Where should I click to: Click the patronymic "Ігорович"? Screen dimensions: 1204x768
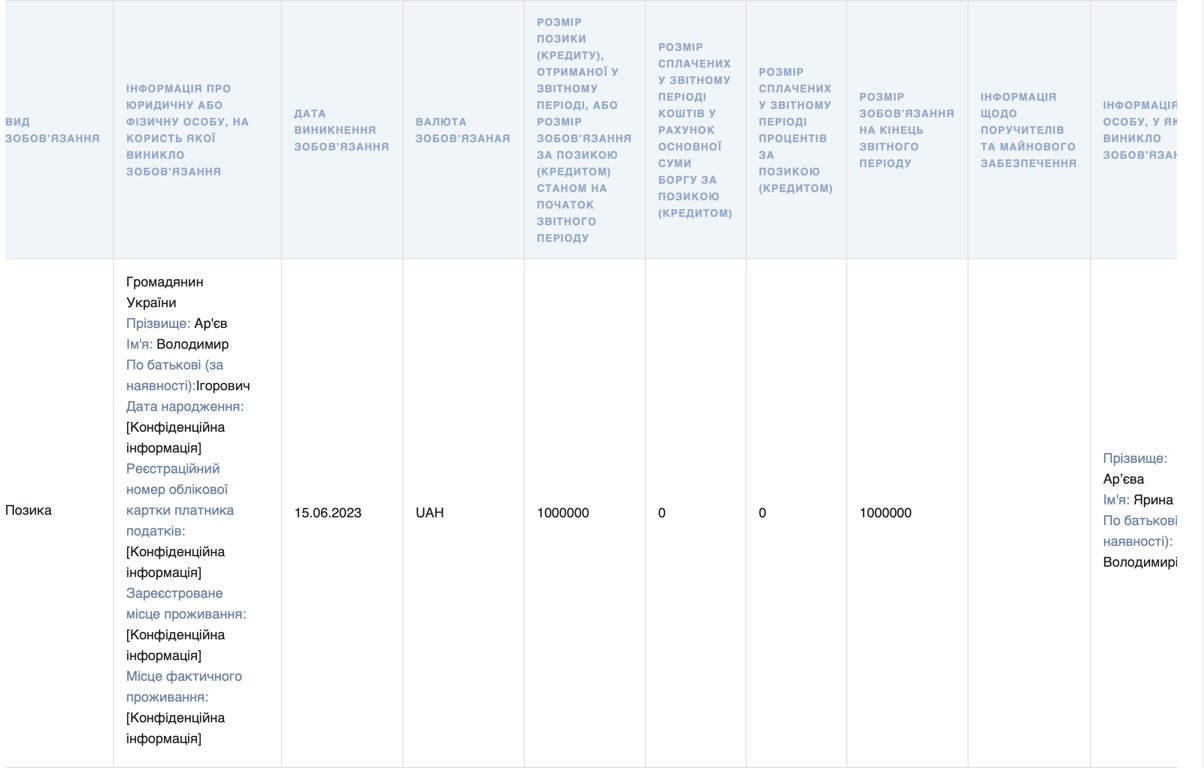[223, 386]
